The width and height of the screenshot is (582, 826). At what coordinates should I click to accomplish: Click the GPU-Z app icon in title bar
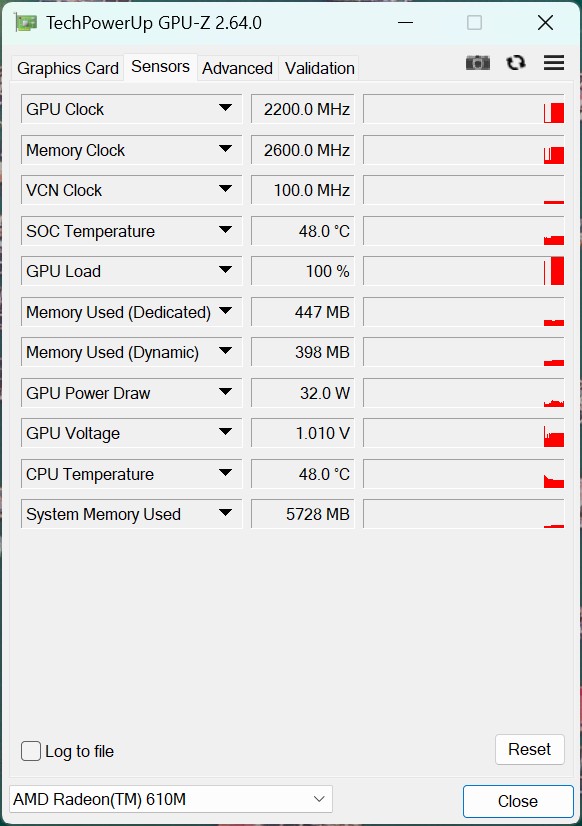pos(25,23)
